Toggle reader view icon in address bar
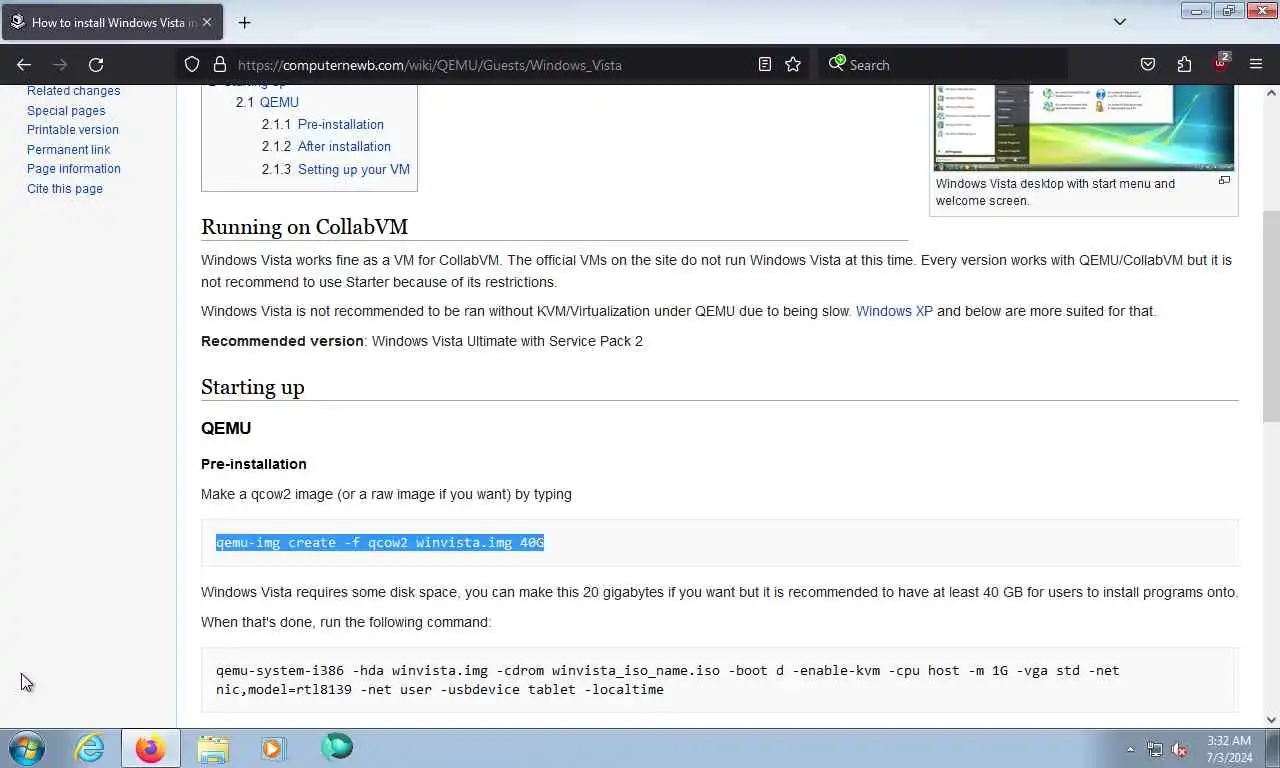This screenshot has height=768, width=1280. click(x=765, y=65)
